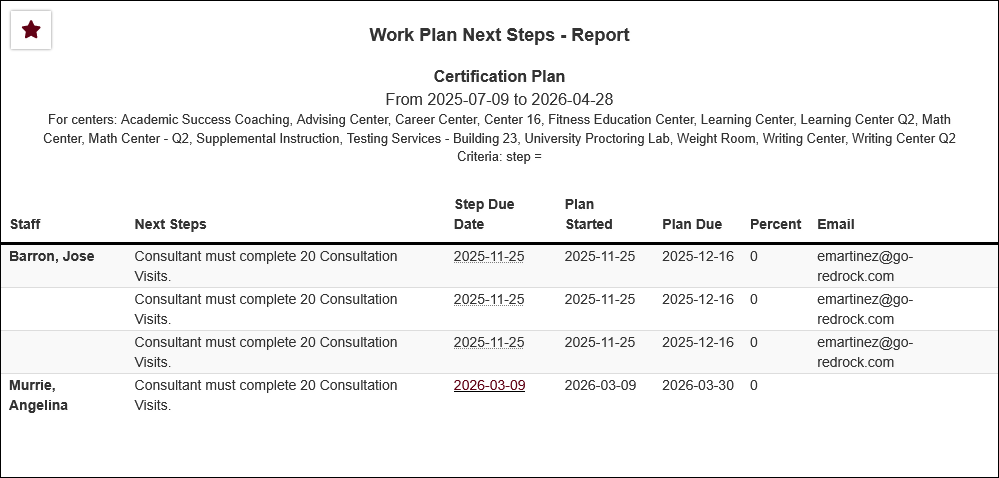Select staff name Barron, Jose
This screenshot has width=999, height=478.
(x=52, y=256)
